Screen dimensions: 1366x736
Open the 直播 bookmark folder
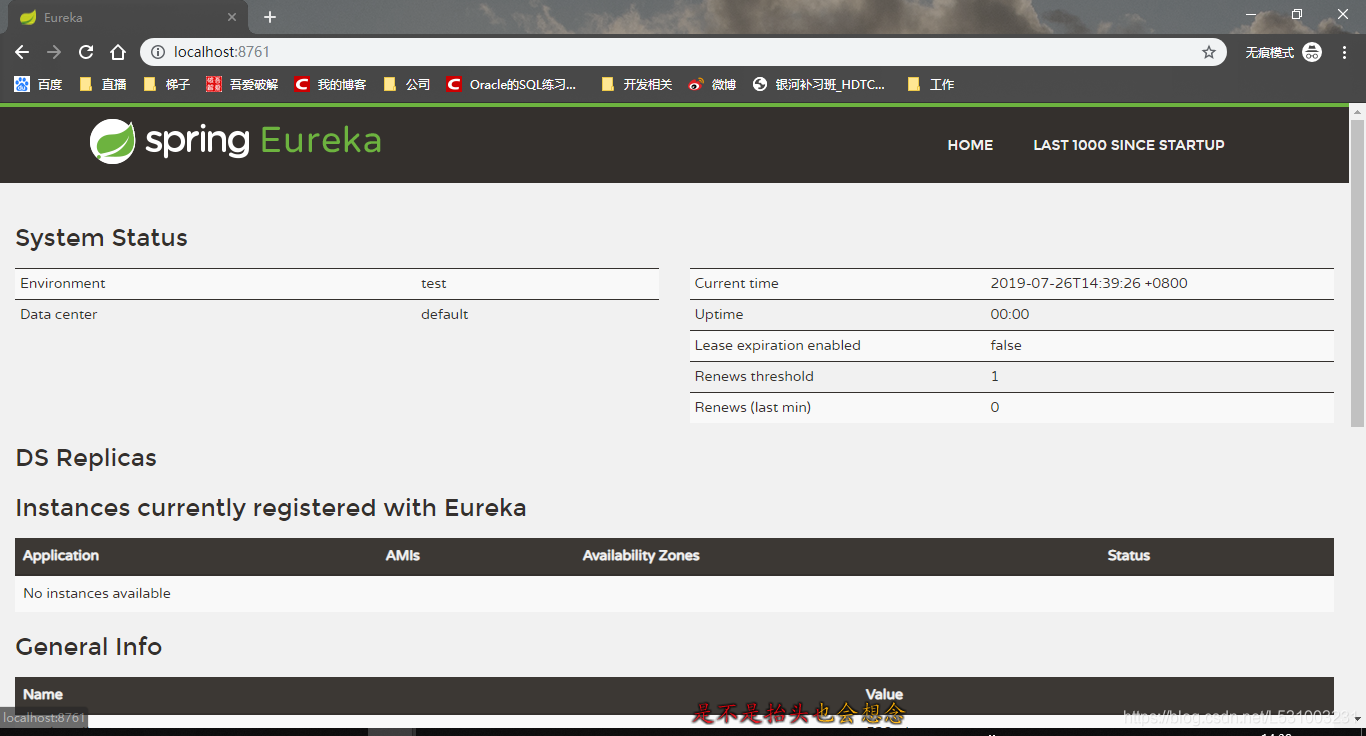pyautogui.click(x=103, y=85)
